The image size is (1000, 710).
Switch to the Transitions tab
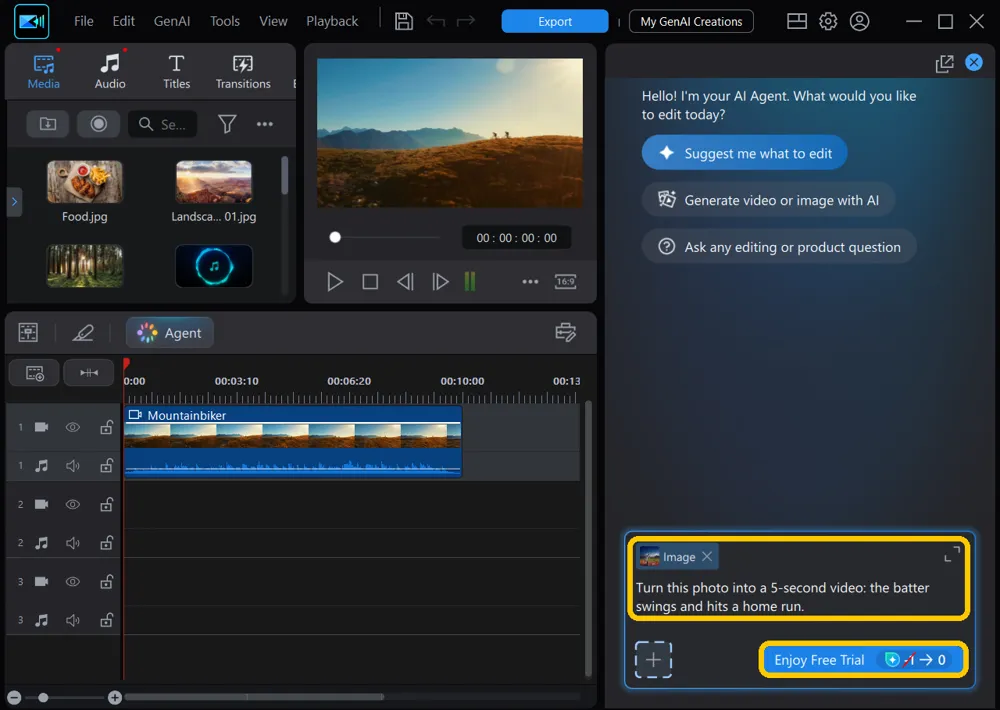point(243,71)
